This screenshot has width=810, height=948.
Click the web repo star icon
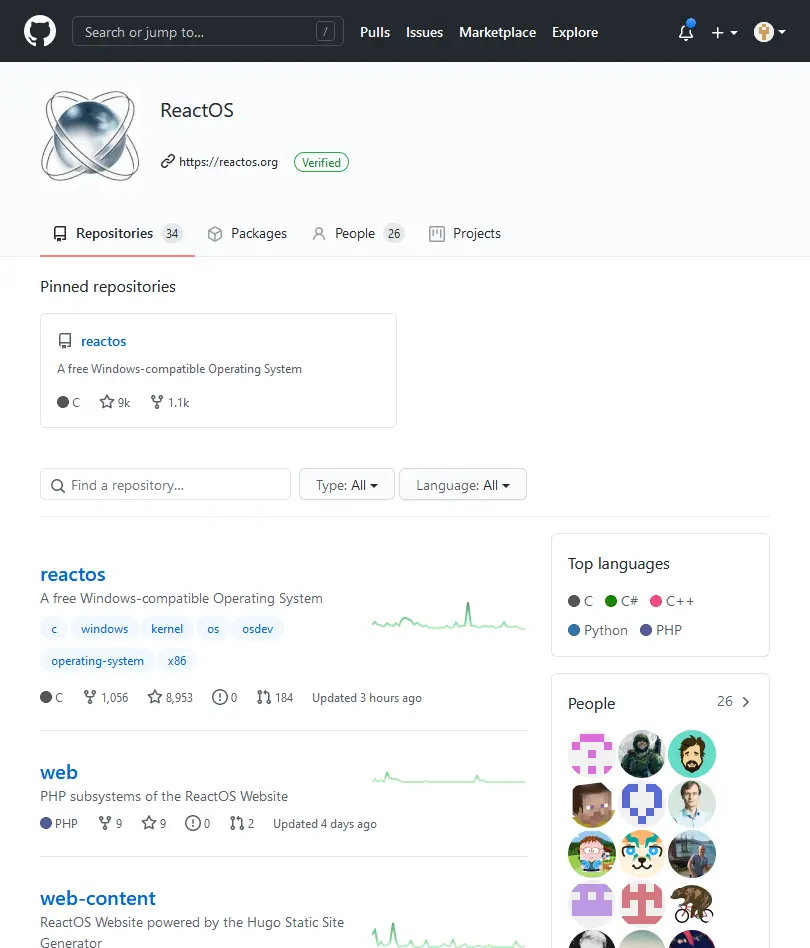coord(149,823)
